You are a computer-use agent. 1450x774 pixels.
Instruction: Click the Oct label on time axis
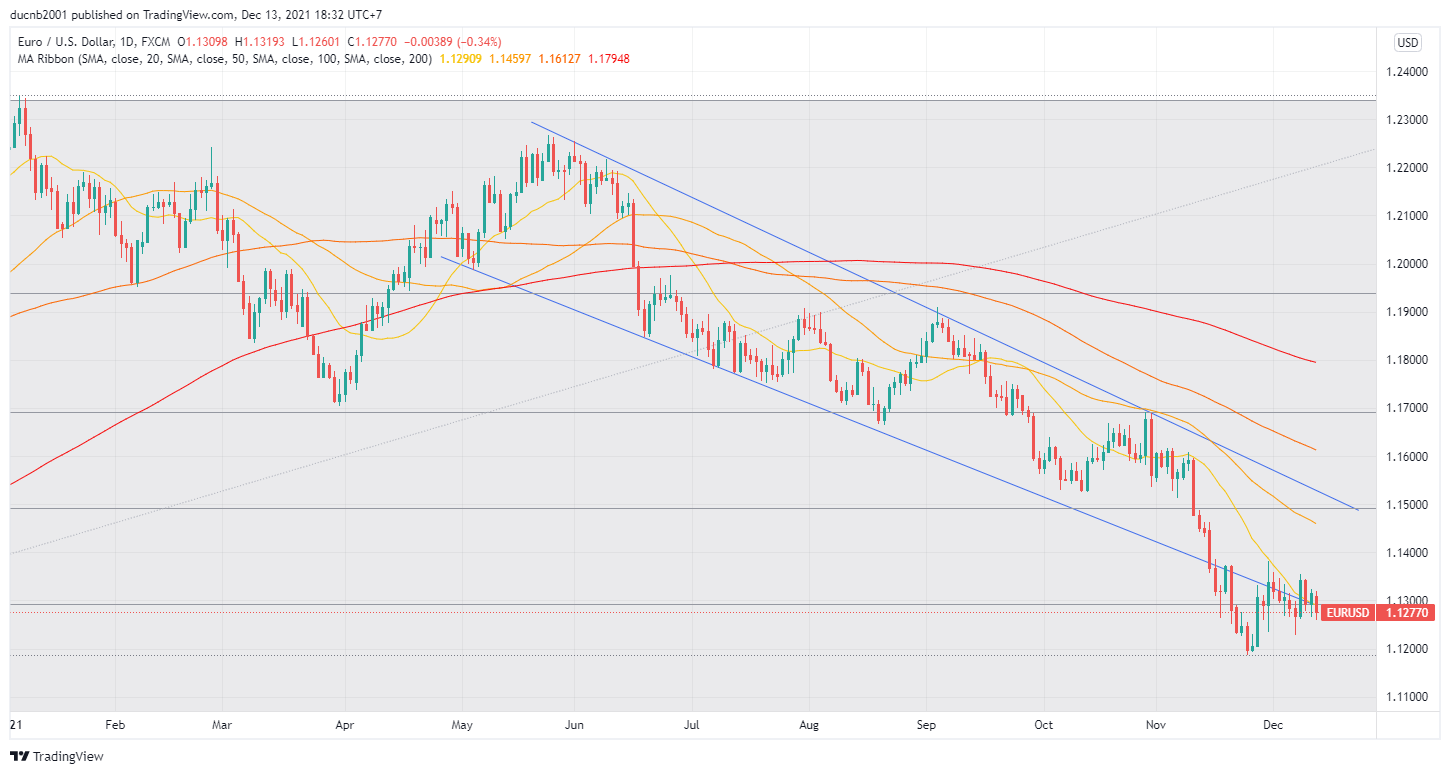tap(1043, 724)
